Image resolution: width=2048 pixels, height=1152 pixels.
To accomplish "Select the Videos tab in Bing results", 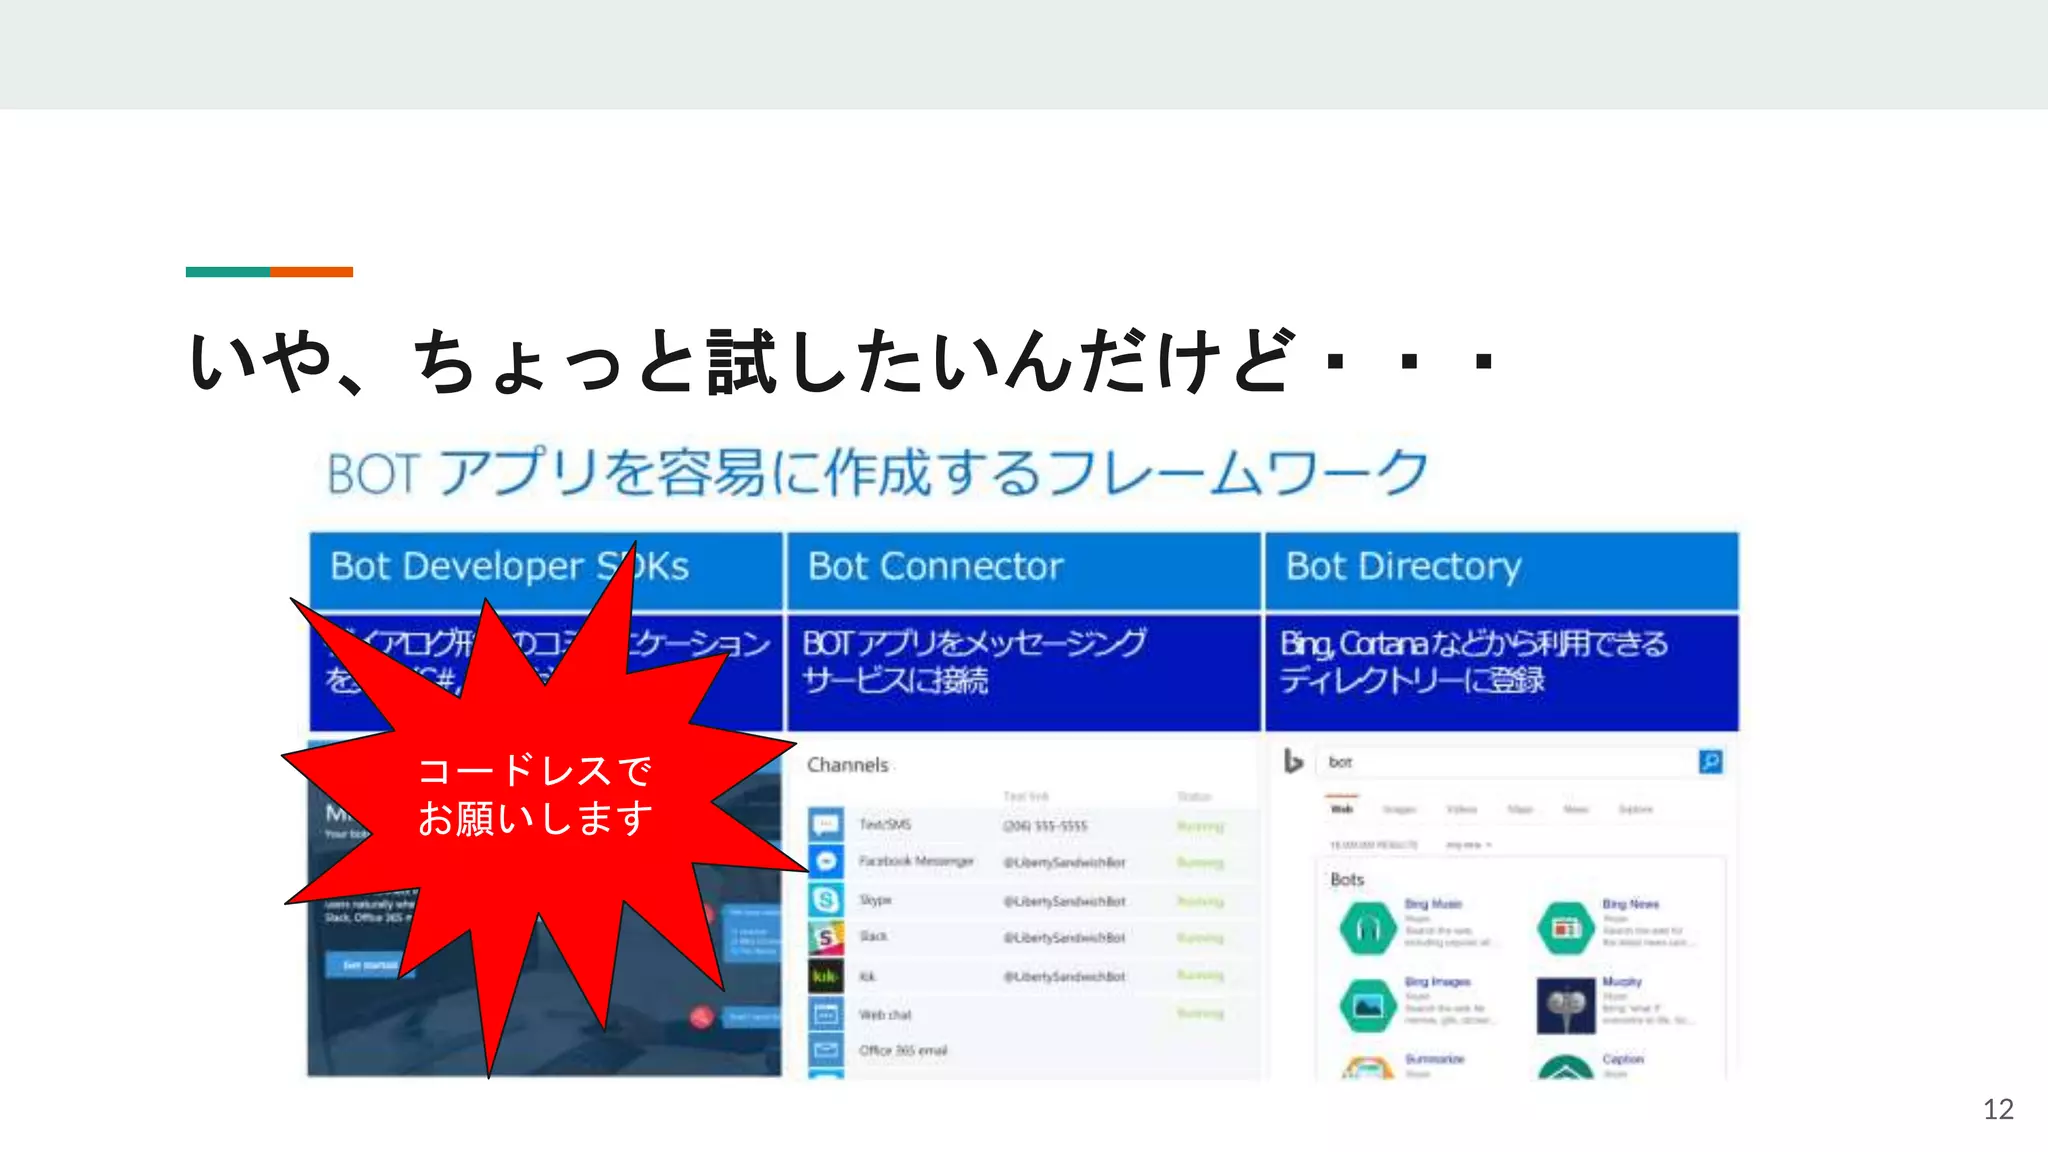I will click(1461, 809).
